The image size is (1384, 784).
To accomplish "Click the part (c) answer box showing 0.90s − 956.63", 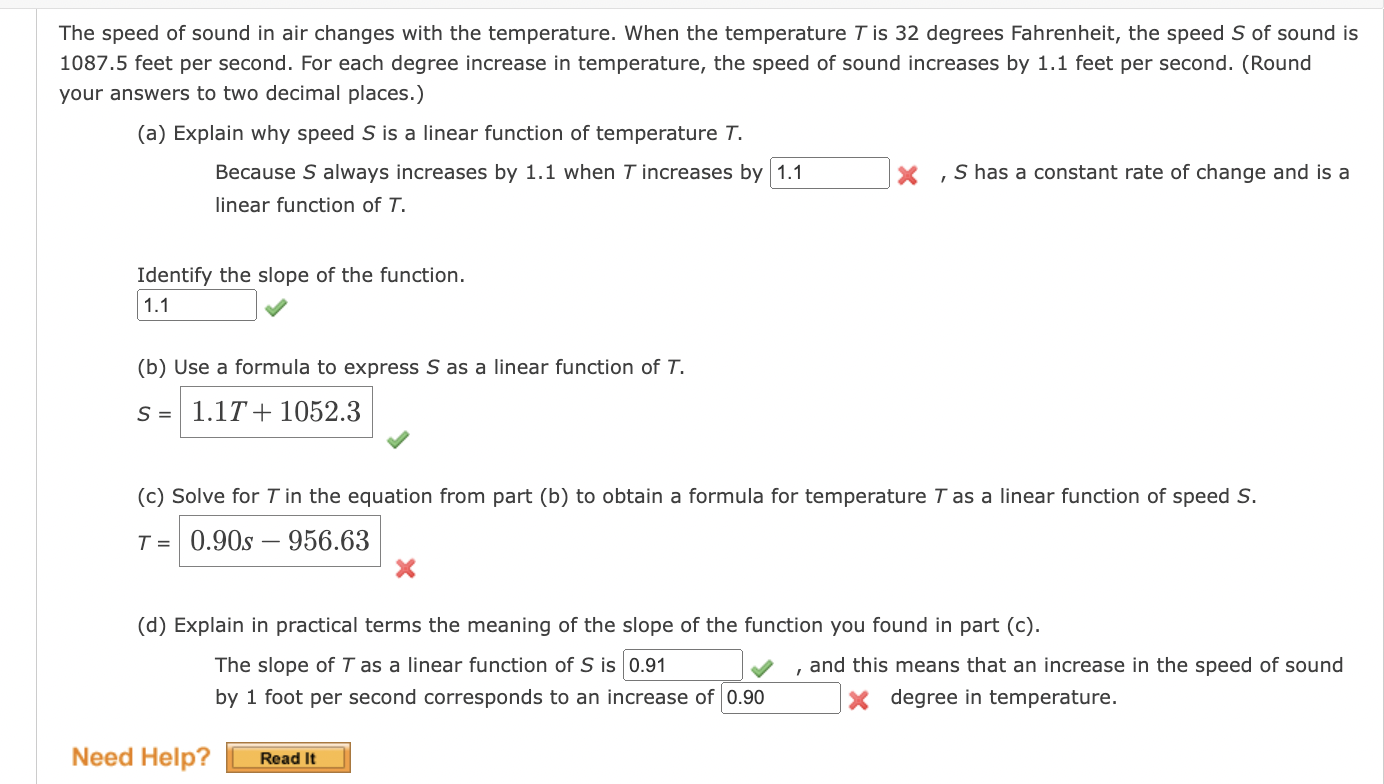I will click(x=279, y=540).
